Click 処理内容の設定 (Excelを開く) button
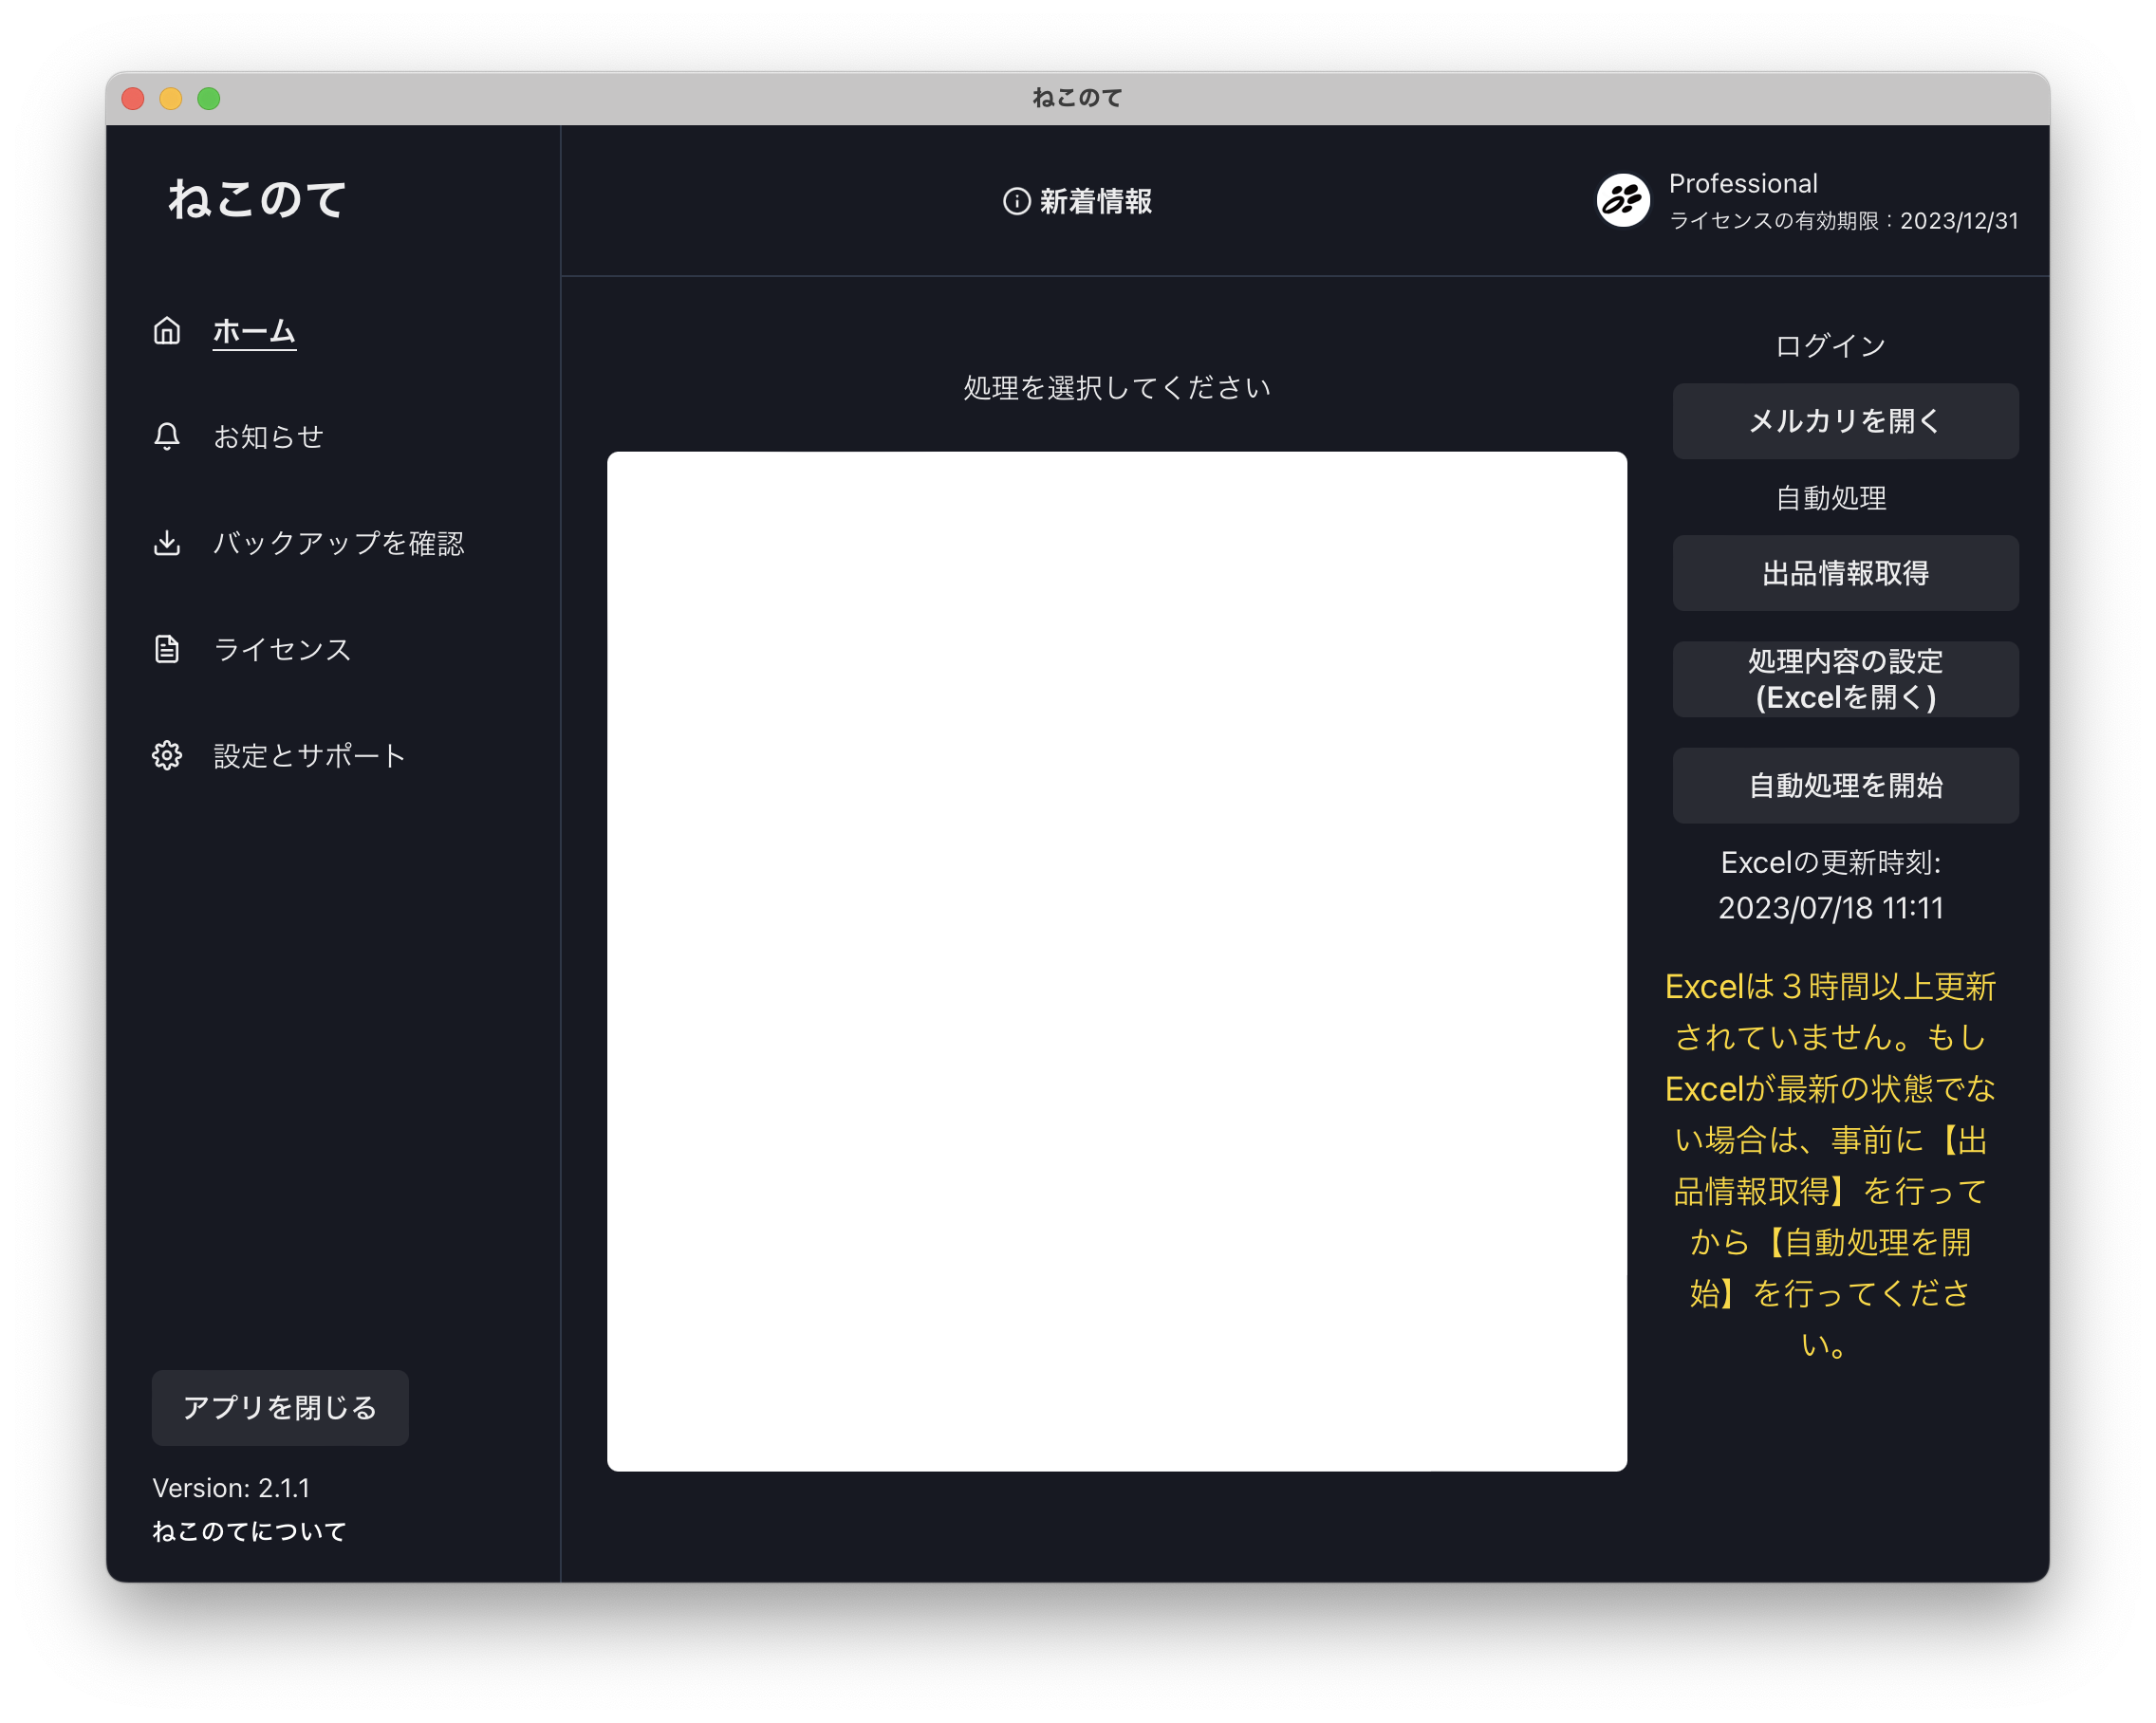 [x=1845, y=679]
